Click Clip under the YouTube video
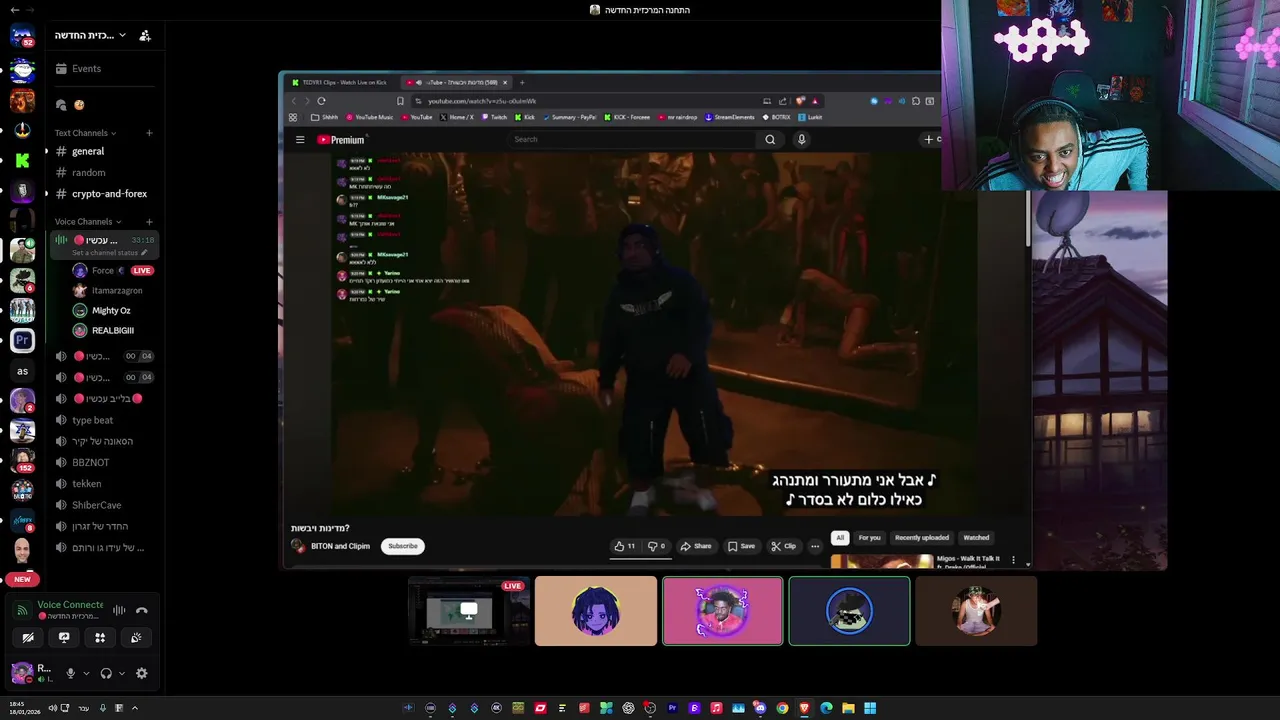 [x=784, y=546]
